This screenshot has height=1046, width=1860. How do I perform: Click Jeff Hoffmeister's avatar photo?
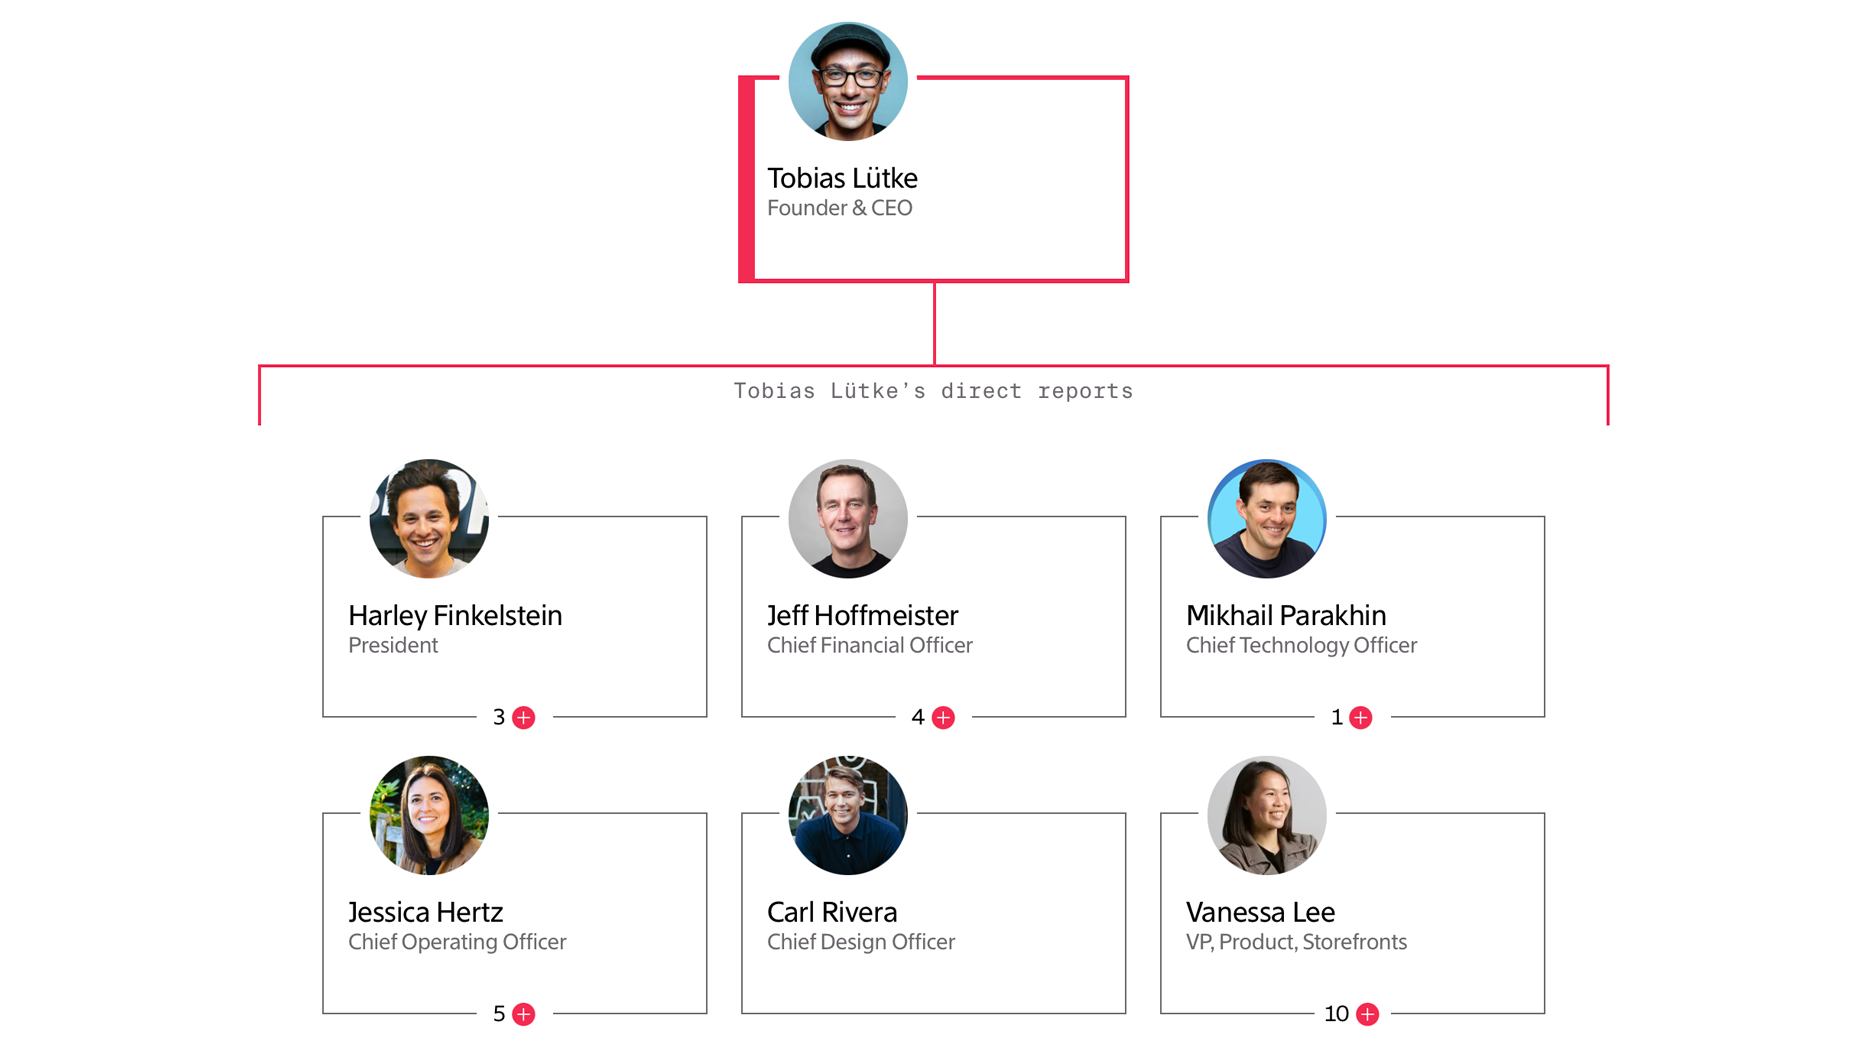[847, 518]
